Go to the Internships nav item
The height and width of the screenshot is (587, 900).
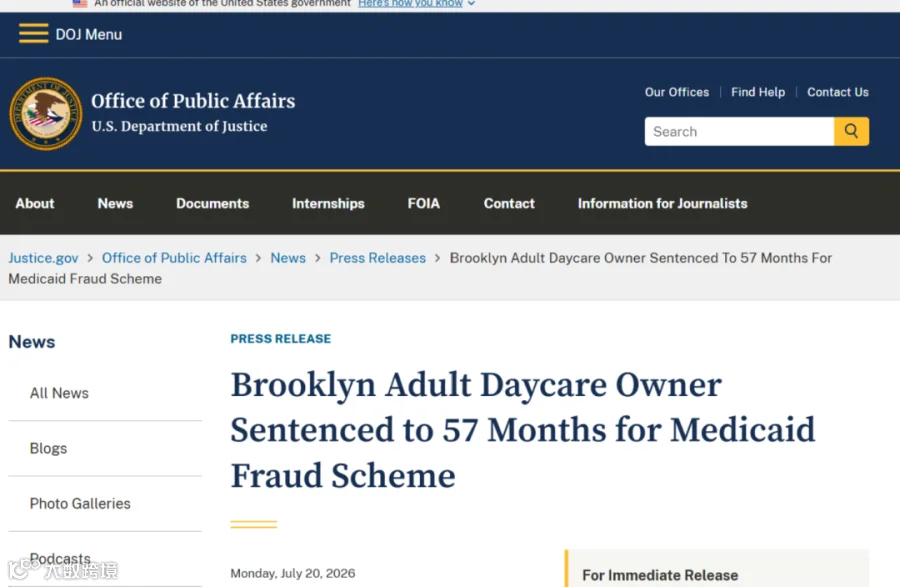tap(328, 203)
